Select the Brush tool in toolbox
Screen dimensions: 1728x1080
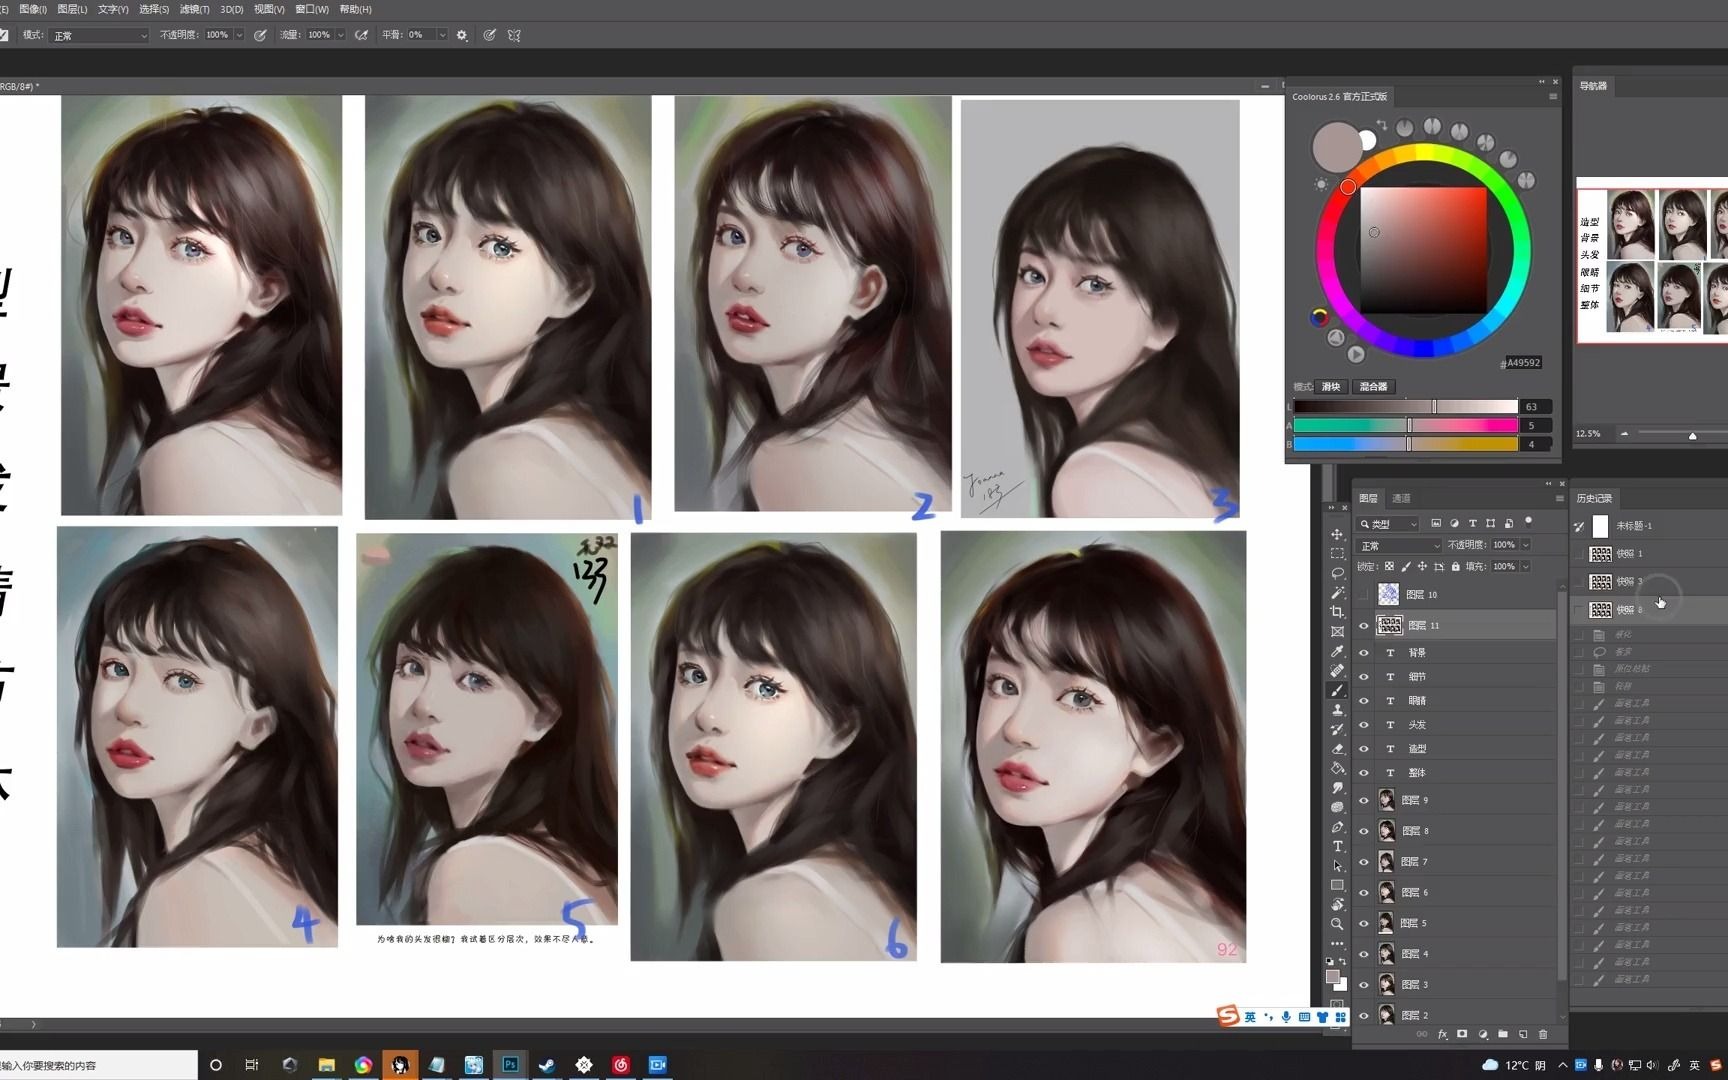(1337, 690)
